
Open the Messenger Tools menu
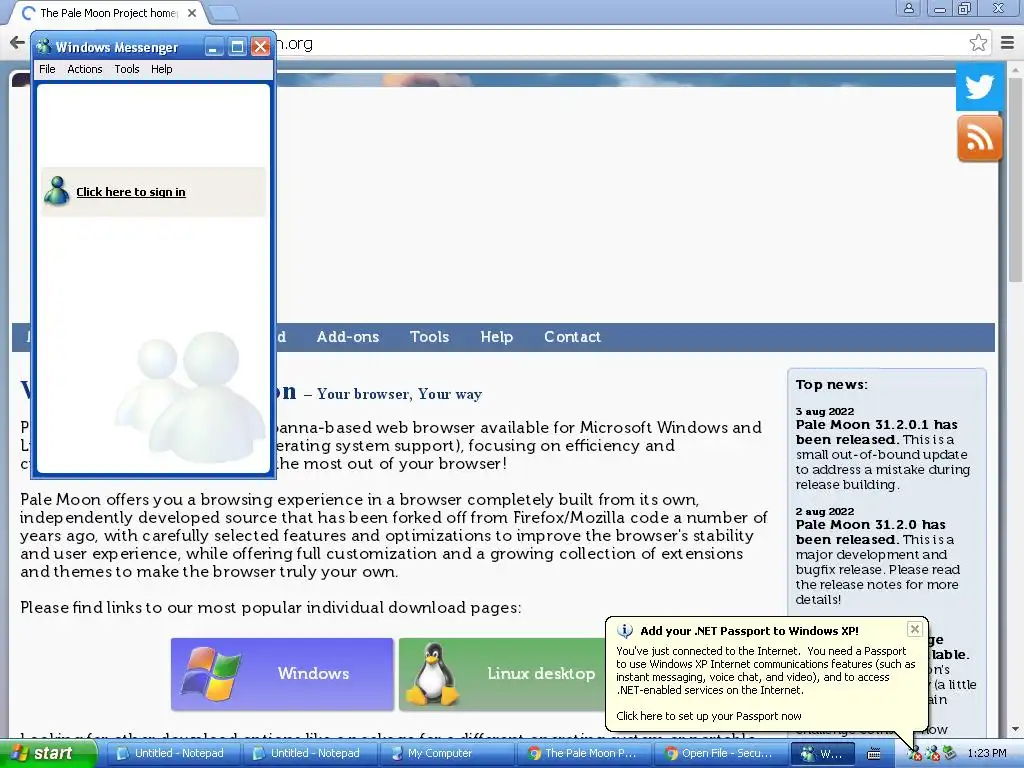click(127, 69)
